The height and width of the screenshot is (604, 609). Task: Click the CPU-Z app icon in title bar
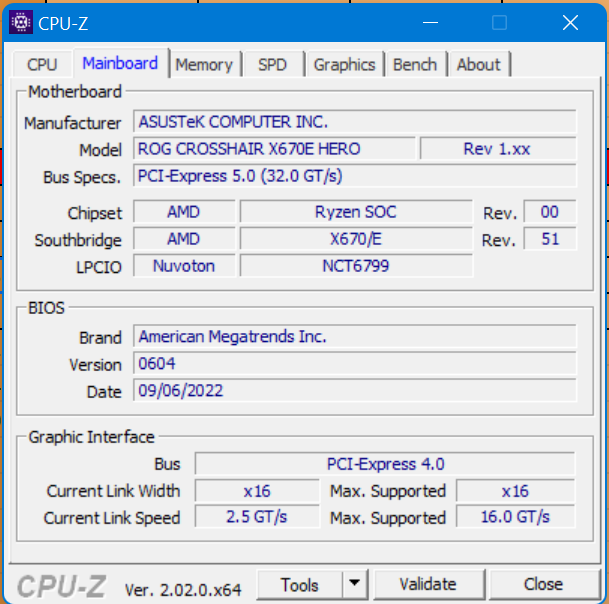click(x=21, y=23)
